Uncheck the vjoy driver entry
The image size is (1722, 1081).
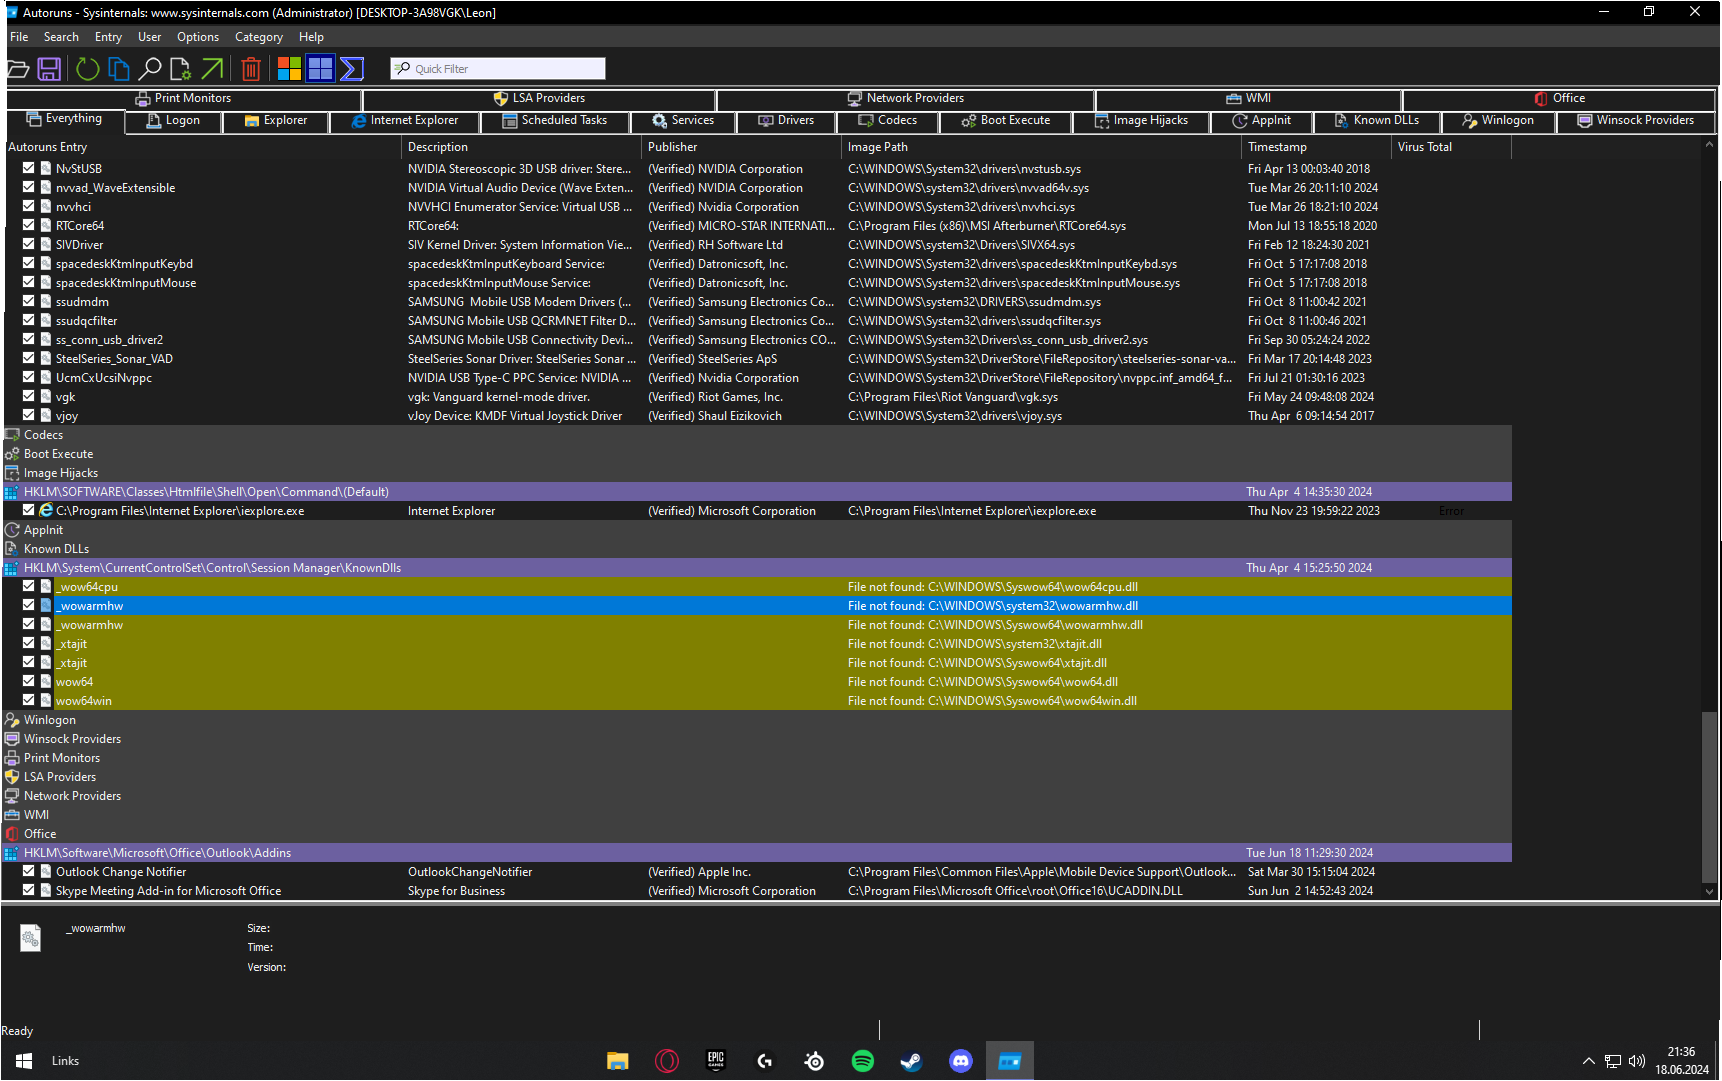pos(29,416)
